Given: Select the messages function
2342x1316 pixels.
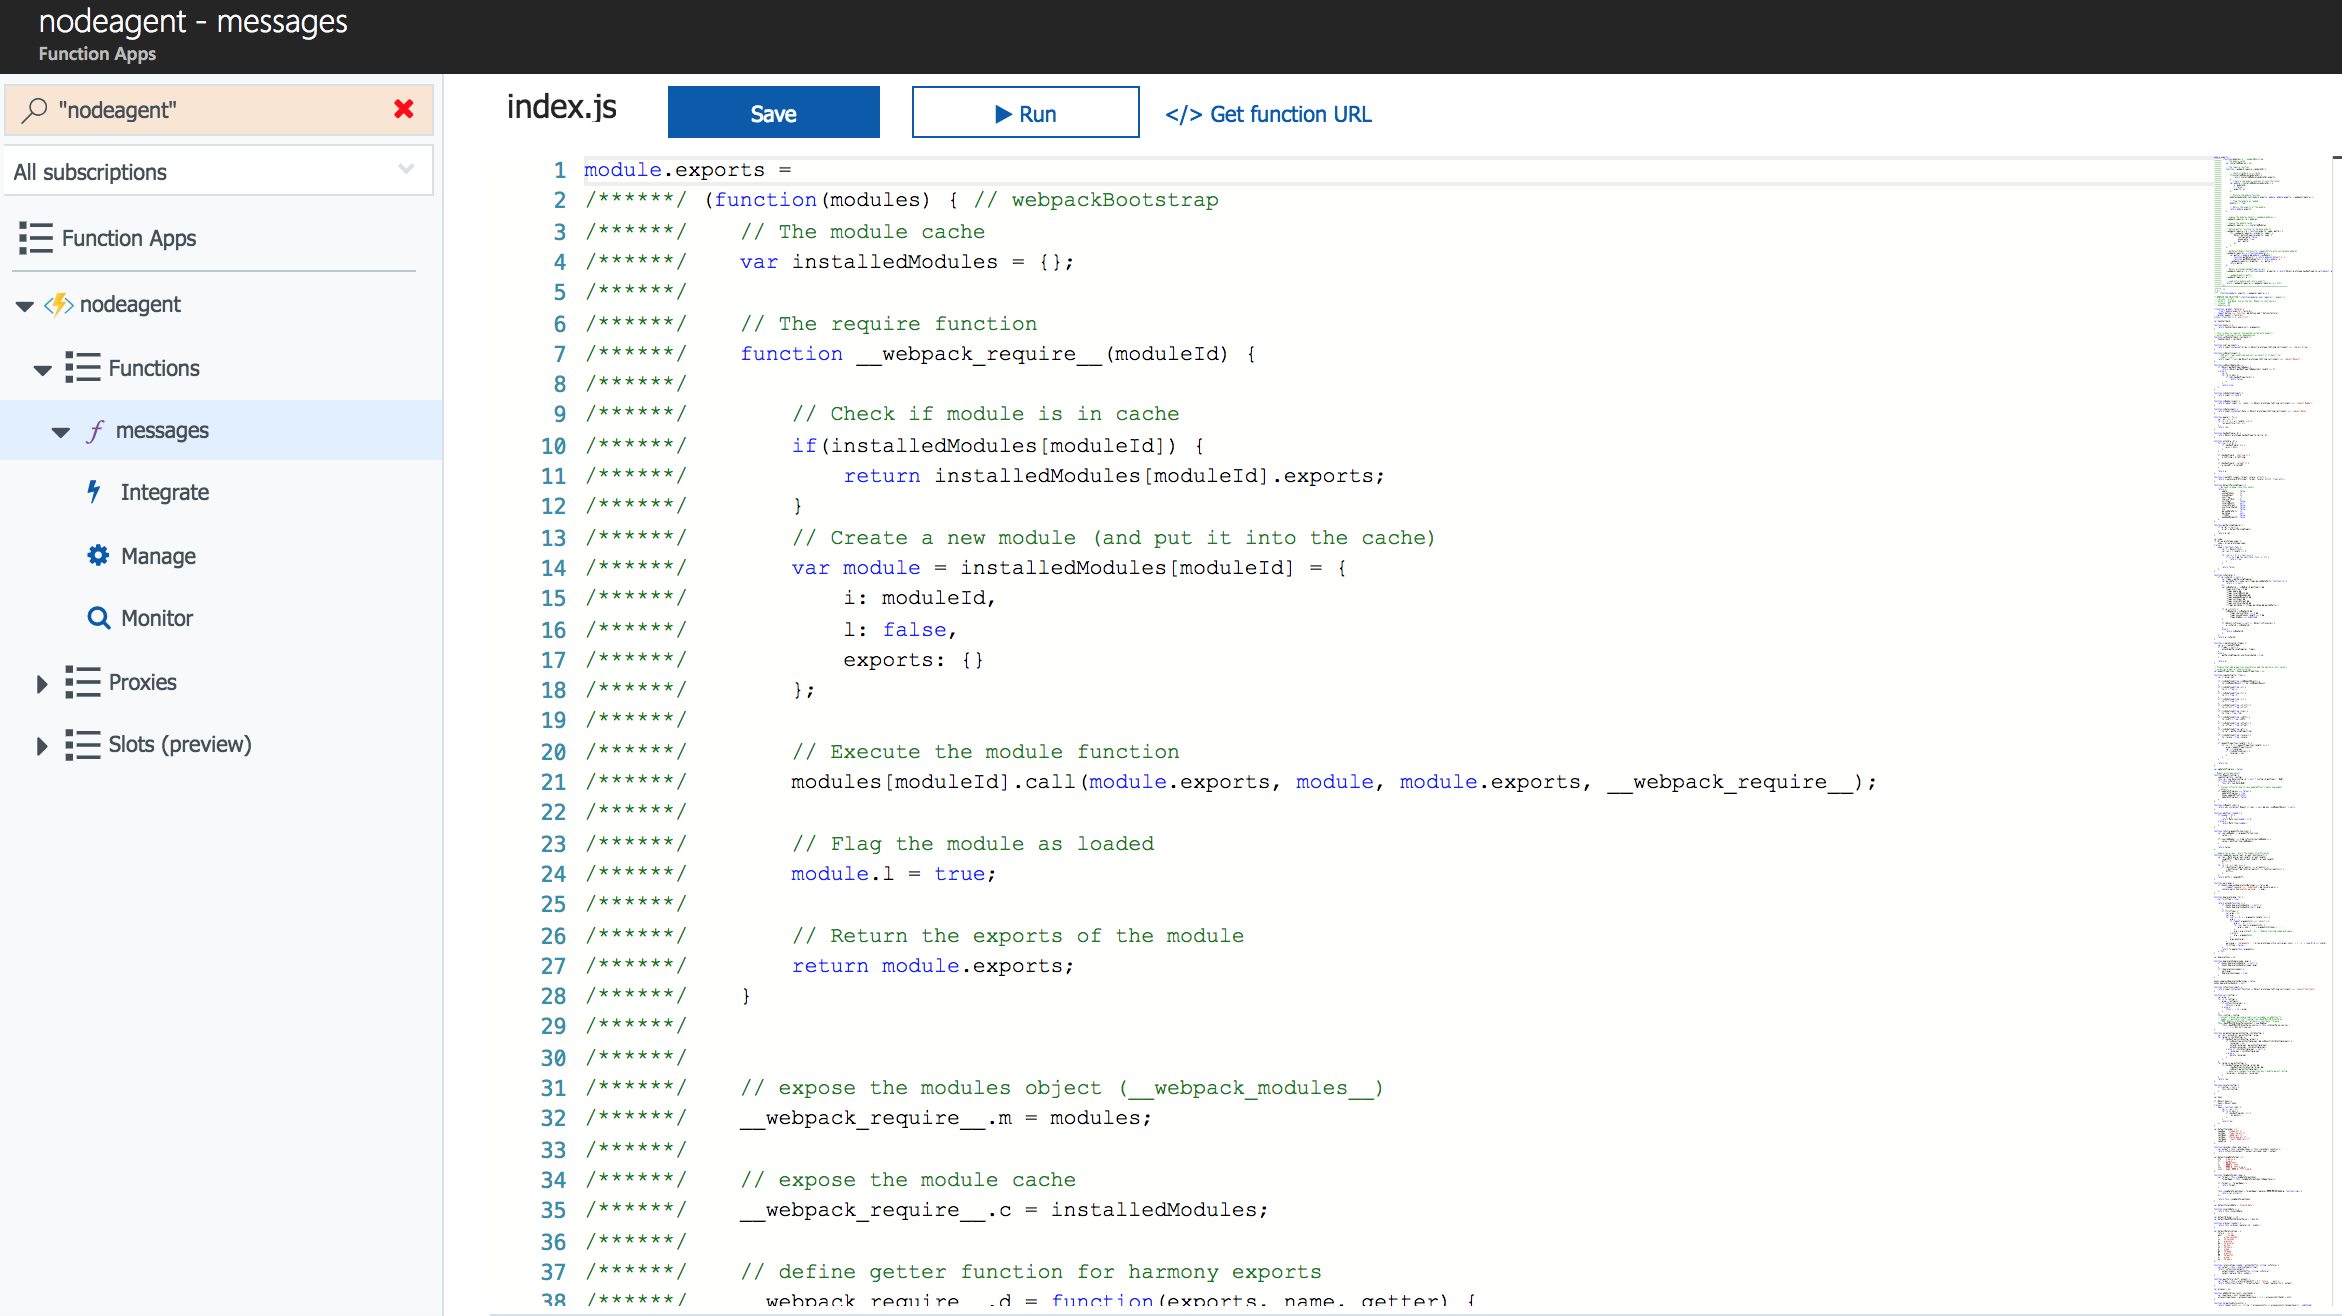Looking at the screenshot, I should (162, 431).
